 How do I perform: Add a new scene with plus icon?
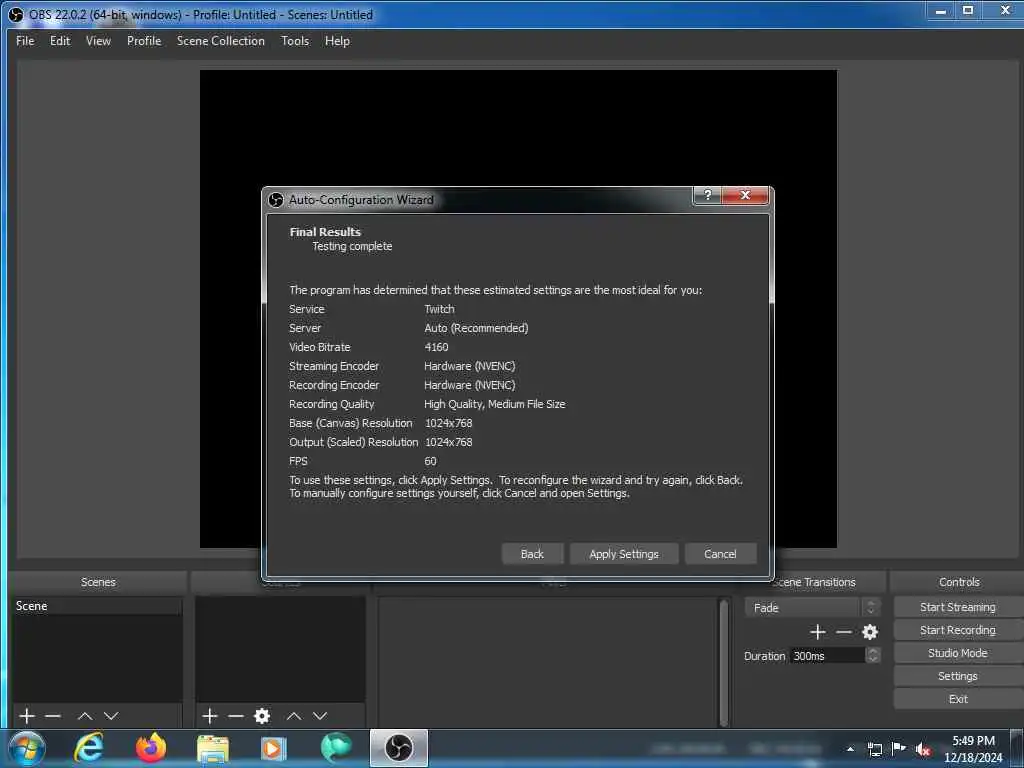pyautogui.click(x=27, y=716)
